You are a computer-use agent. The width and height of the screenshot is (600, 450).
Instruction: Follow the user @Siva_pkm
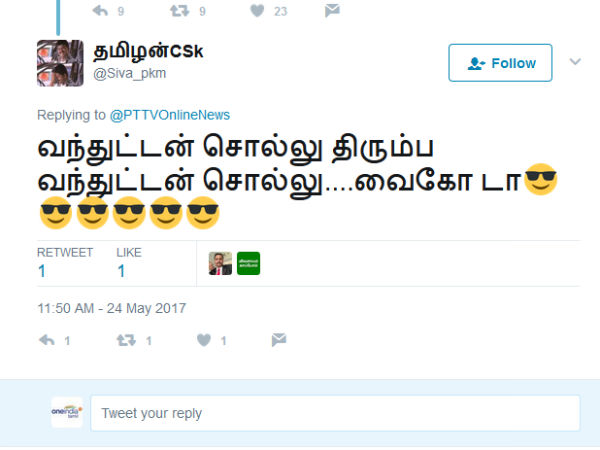click(500, 63)
